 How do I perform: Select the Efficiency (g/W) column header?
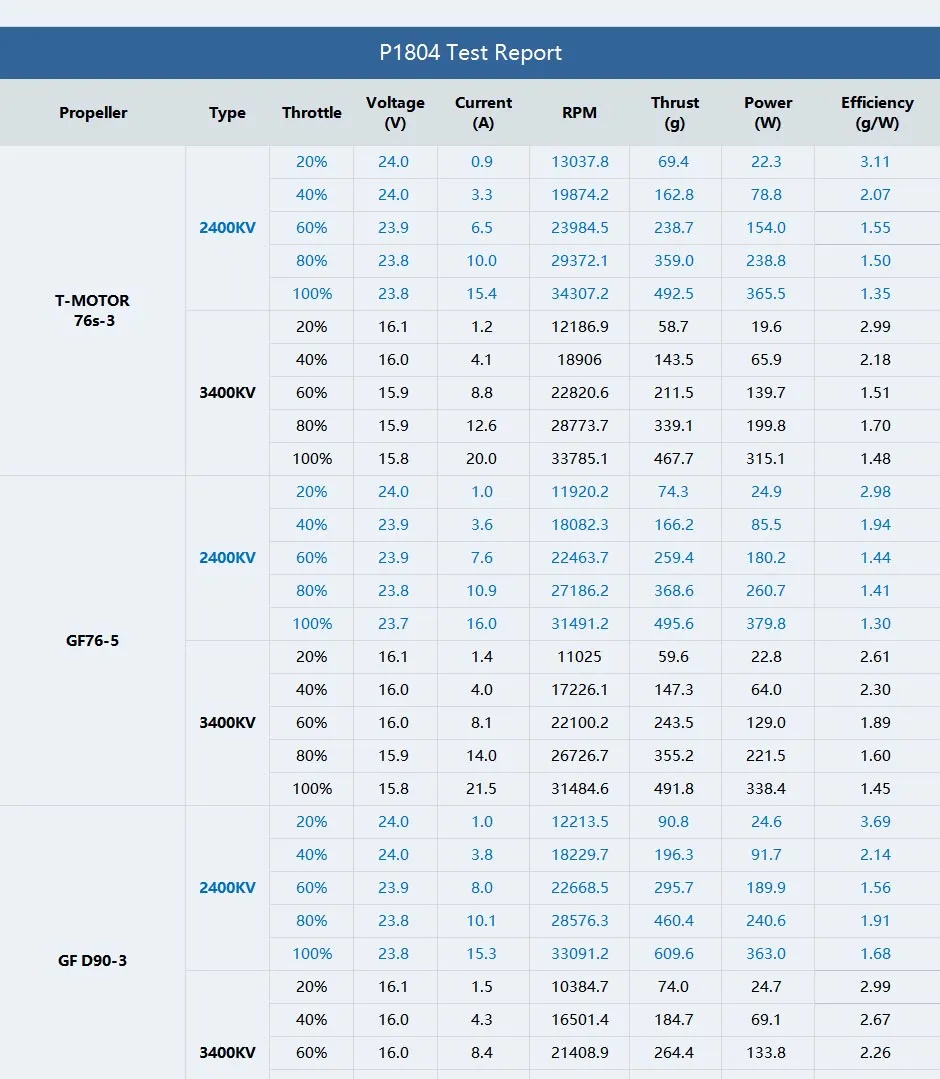[x=877, y=113]
